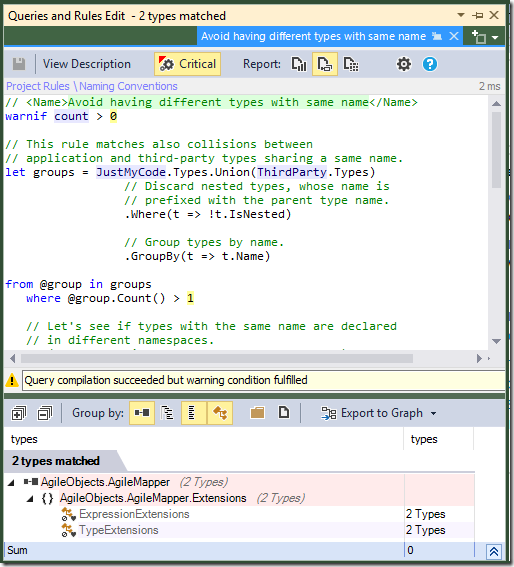Click the folder icon in results toolbar

(257, 413)
